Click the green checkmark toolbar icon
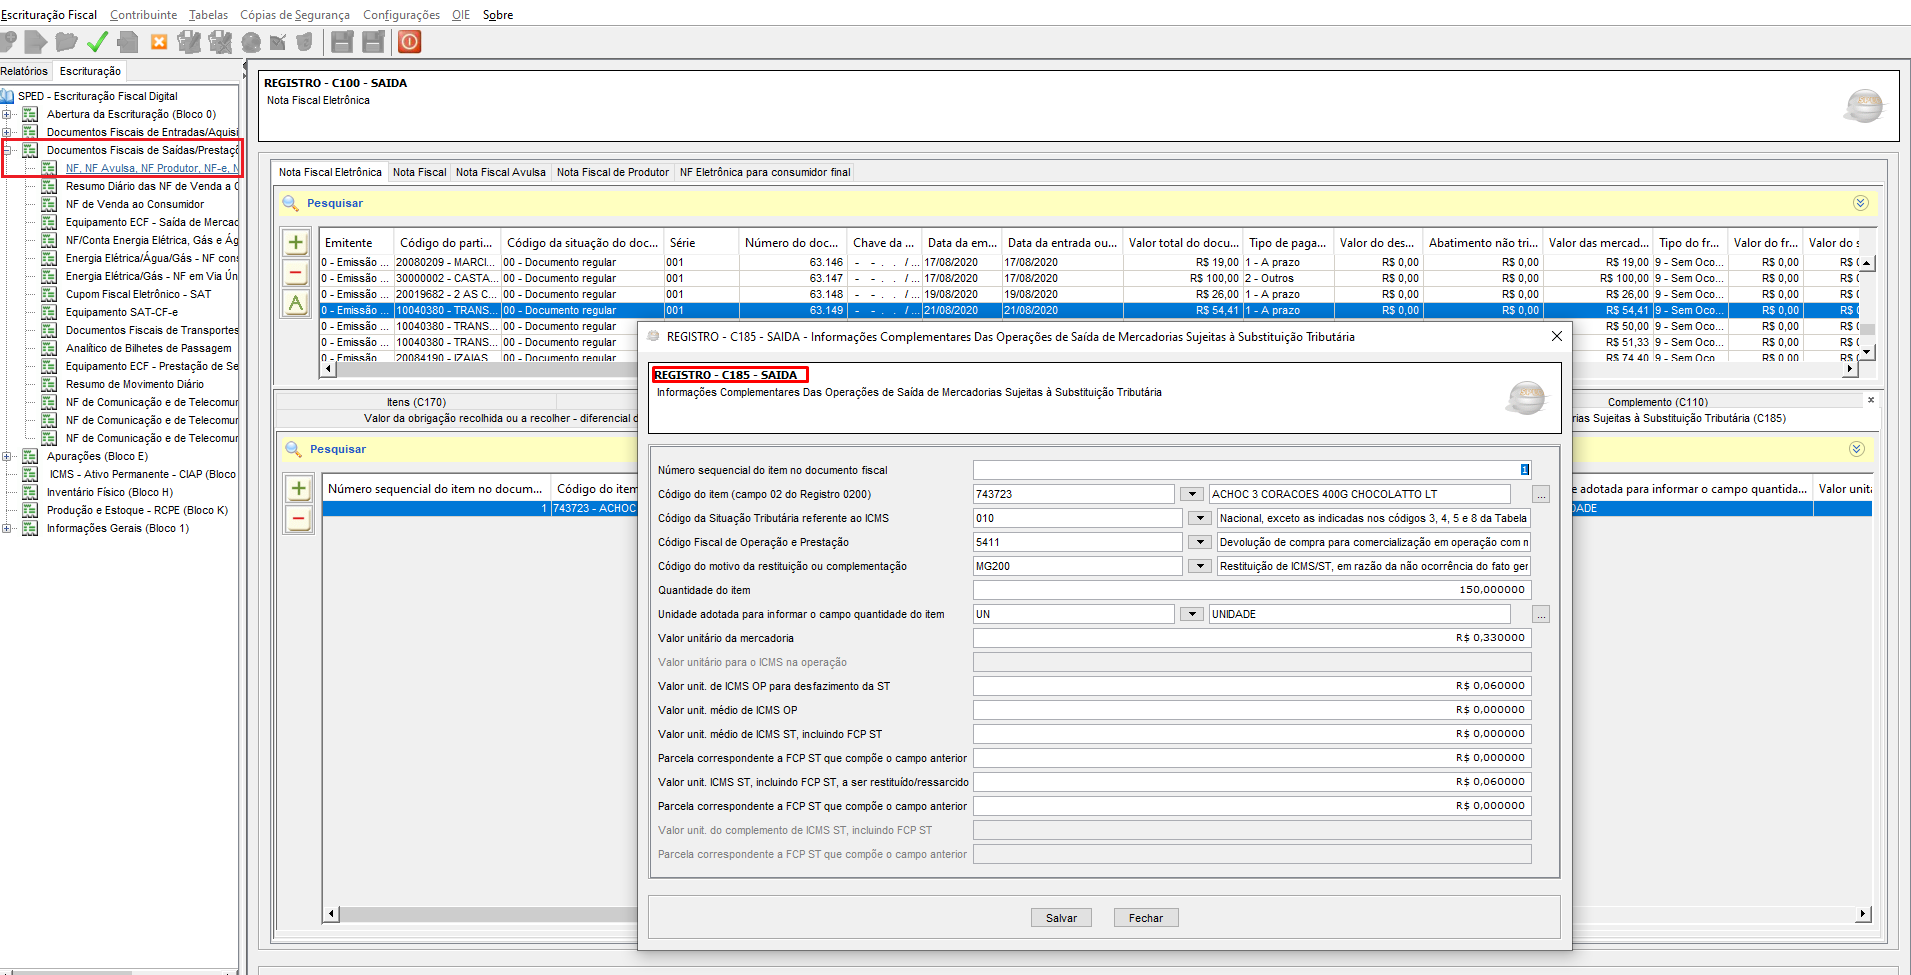Image resolution: width=1911 pixels, height=975 pixels. click(97, 42)
